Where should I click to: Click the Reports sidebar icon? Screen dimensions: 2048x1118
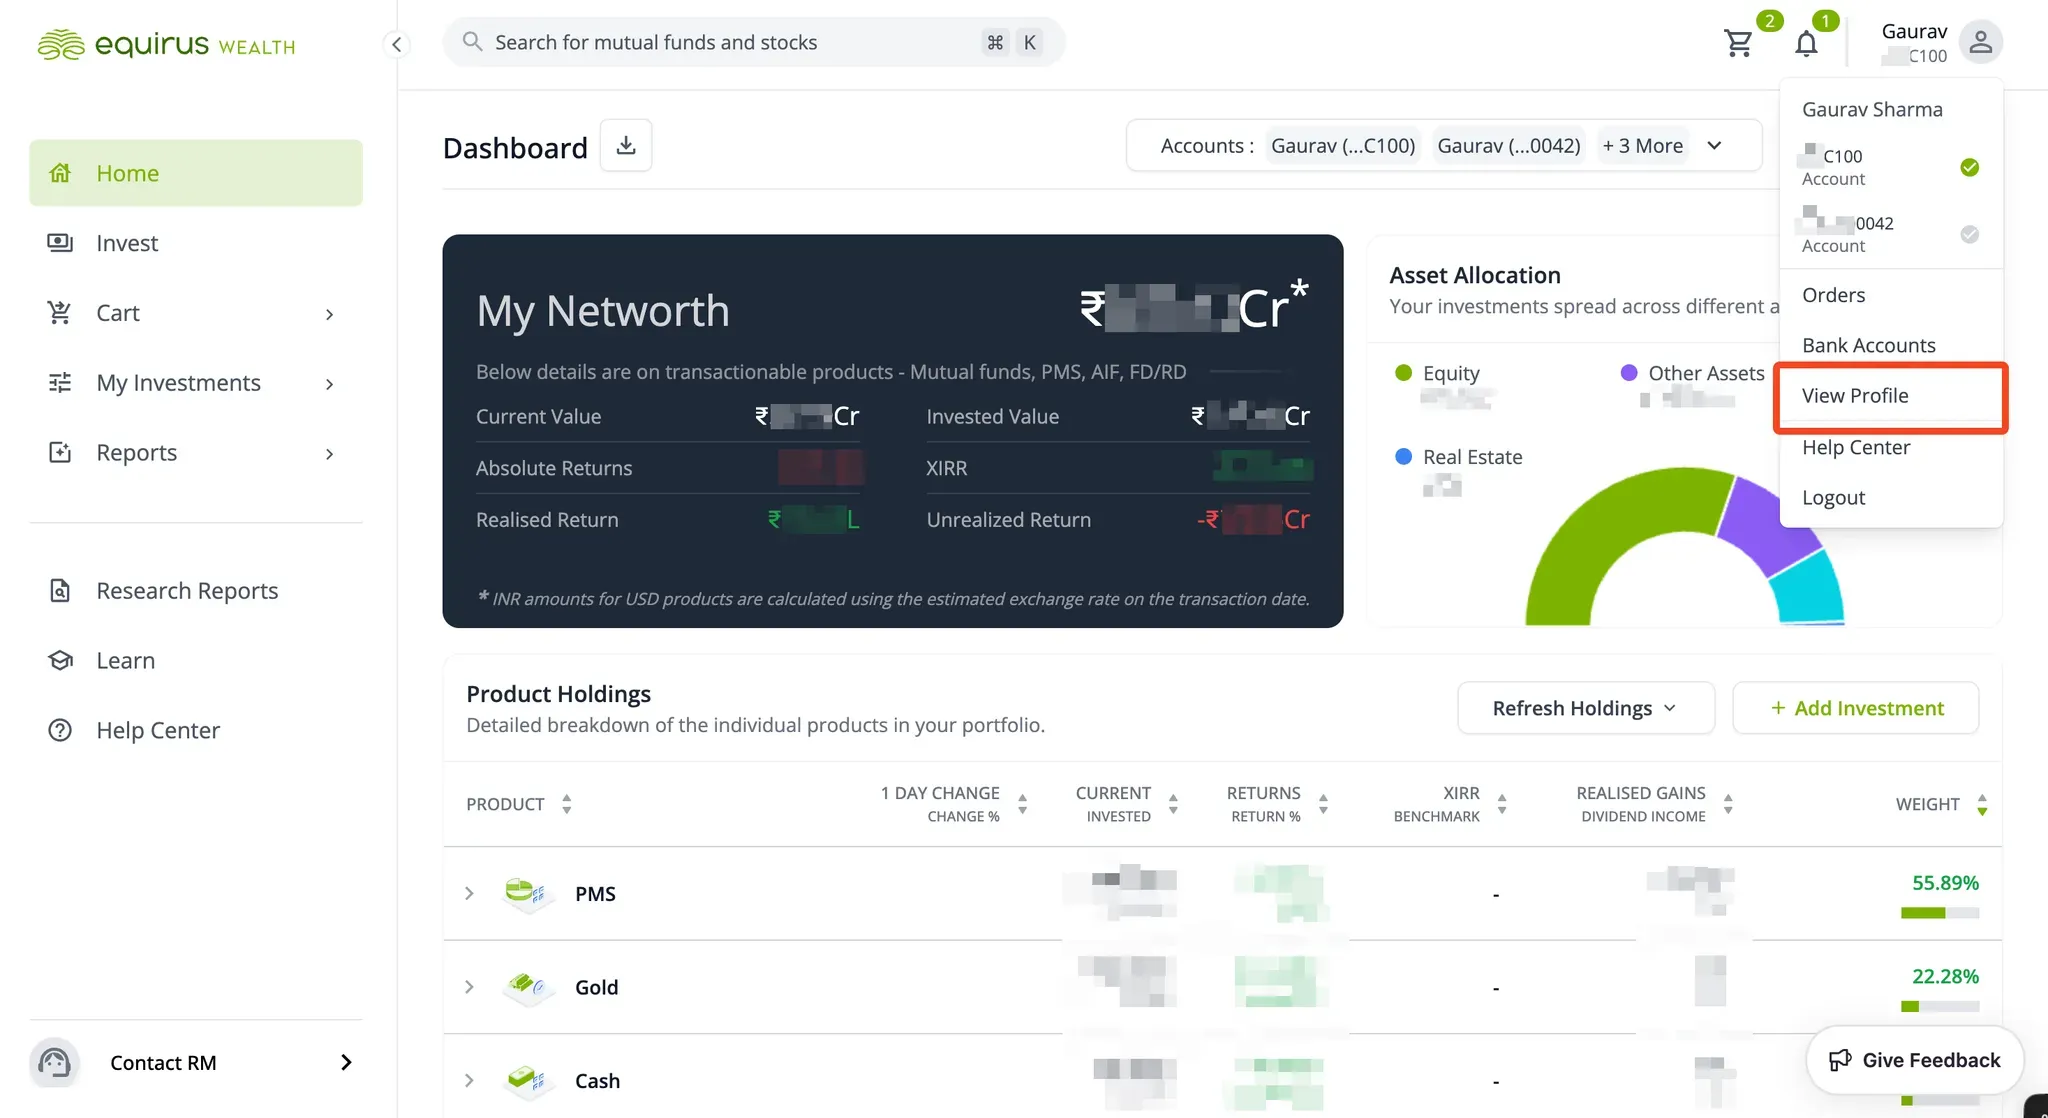(x=60, y=453)
